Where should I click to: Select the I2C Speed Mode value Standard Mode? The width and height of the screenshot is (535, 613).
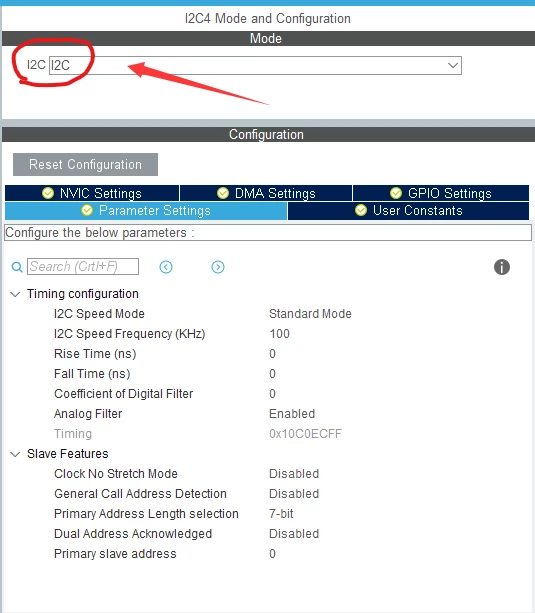[x=310, y=314]
